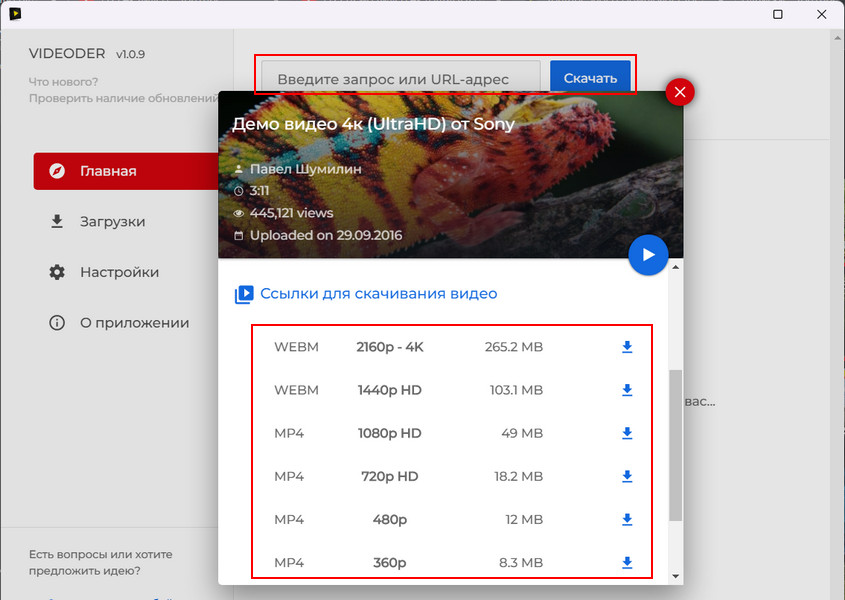Click the popup scrollbar down arrow
Image resolution: width=845 pixels, height=600 pixels.
point(676,576)
